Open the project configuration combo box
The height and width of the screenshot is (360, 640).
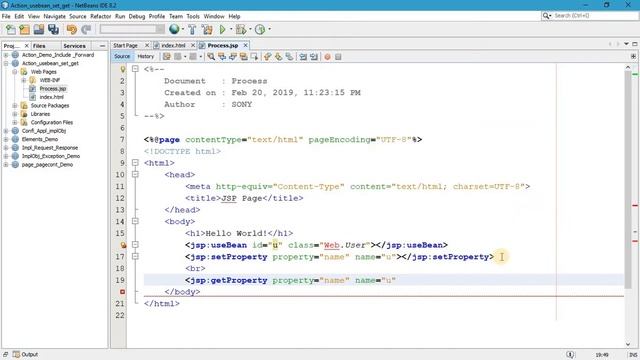pyautogui.click(x=132, y=29)
